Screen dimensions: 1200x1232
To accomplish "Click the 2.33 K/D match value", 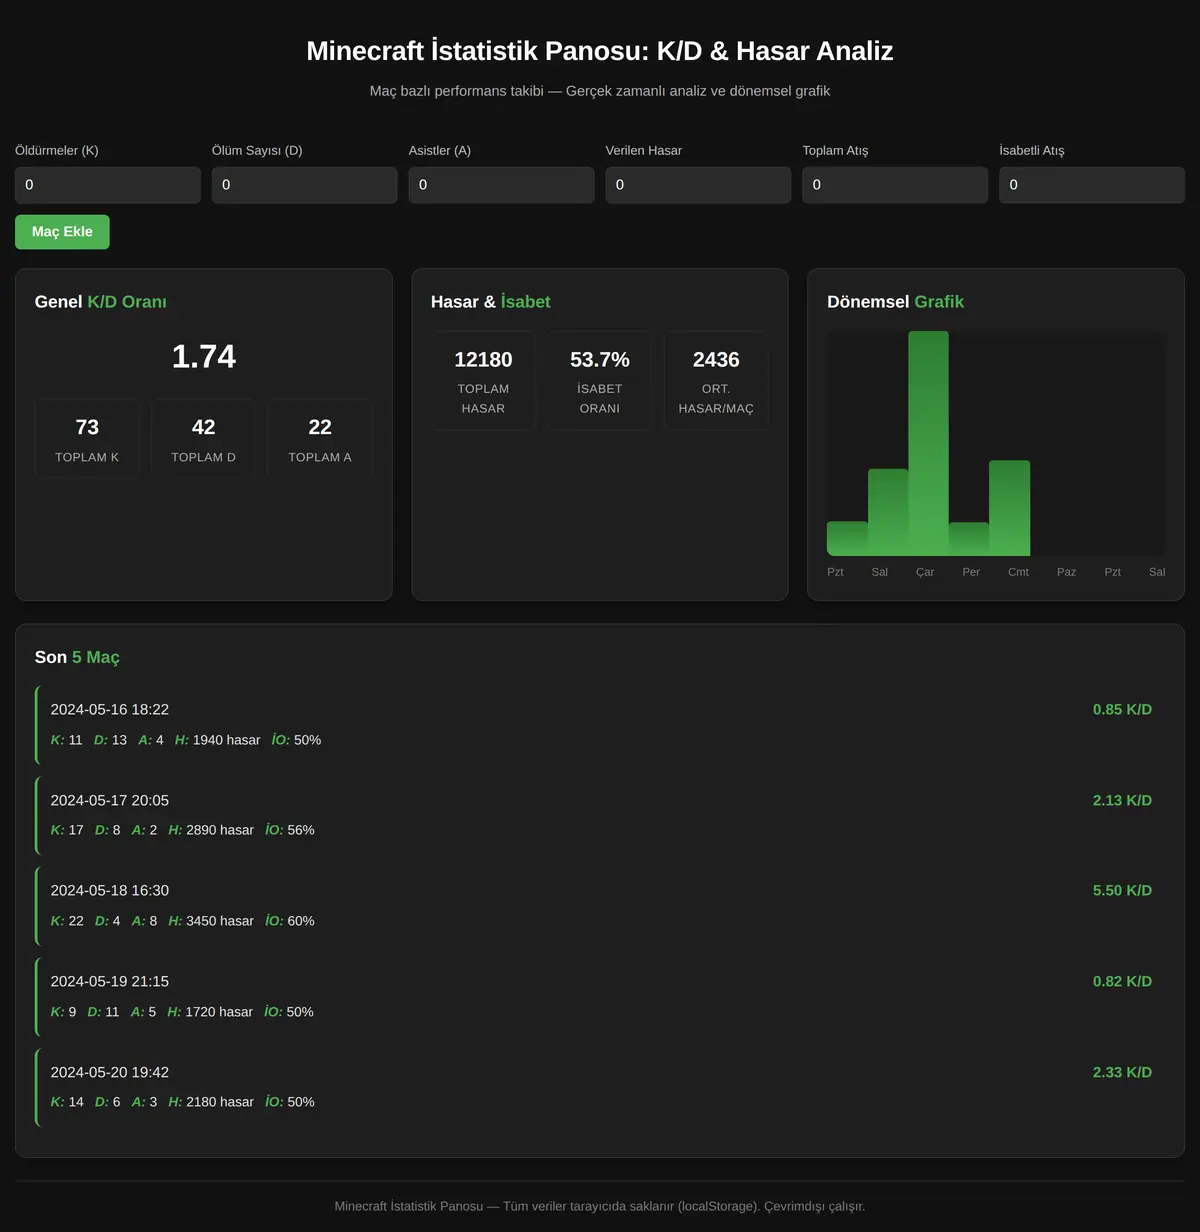I will click(1122, 1073).
